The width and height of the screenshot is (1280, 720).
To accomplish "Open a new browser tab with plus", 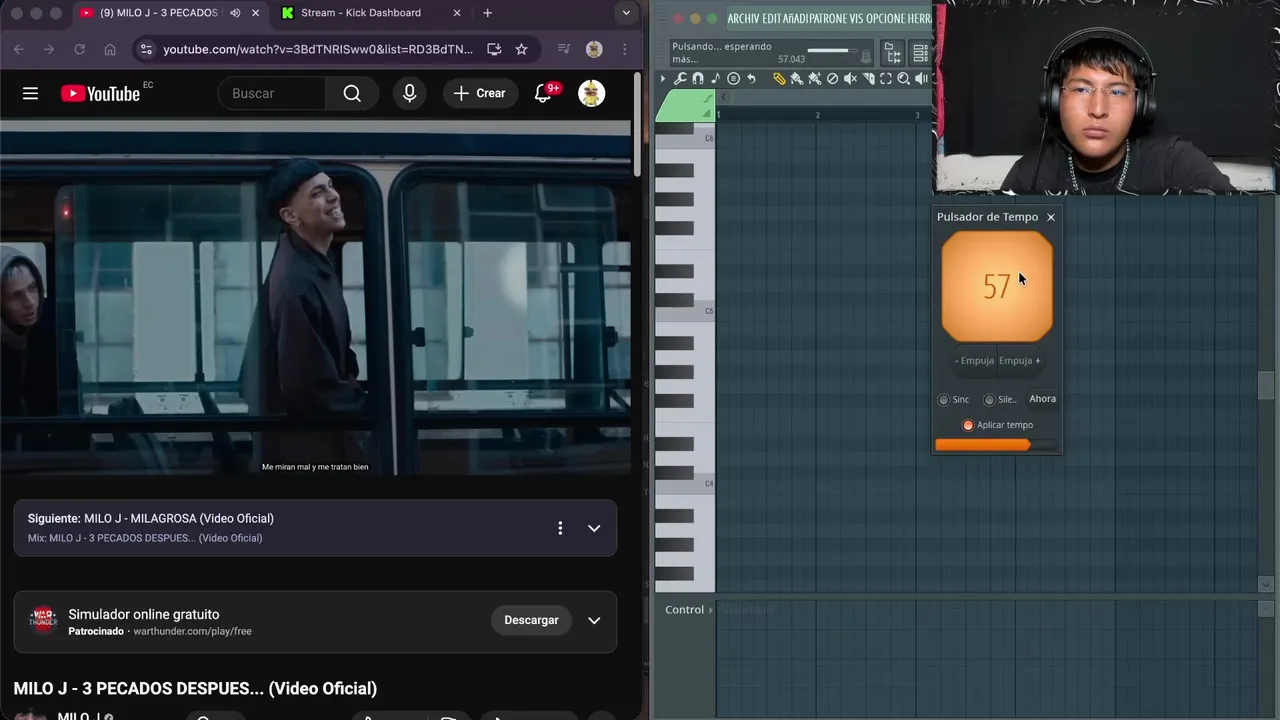I will (487, 13).
